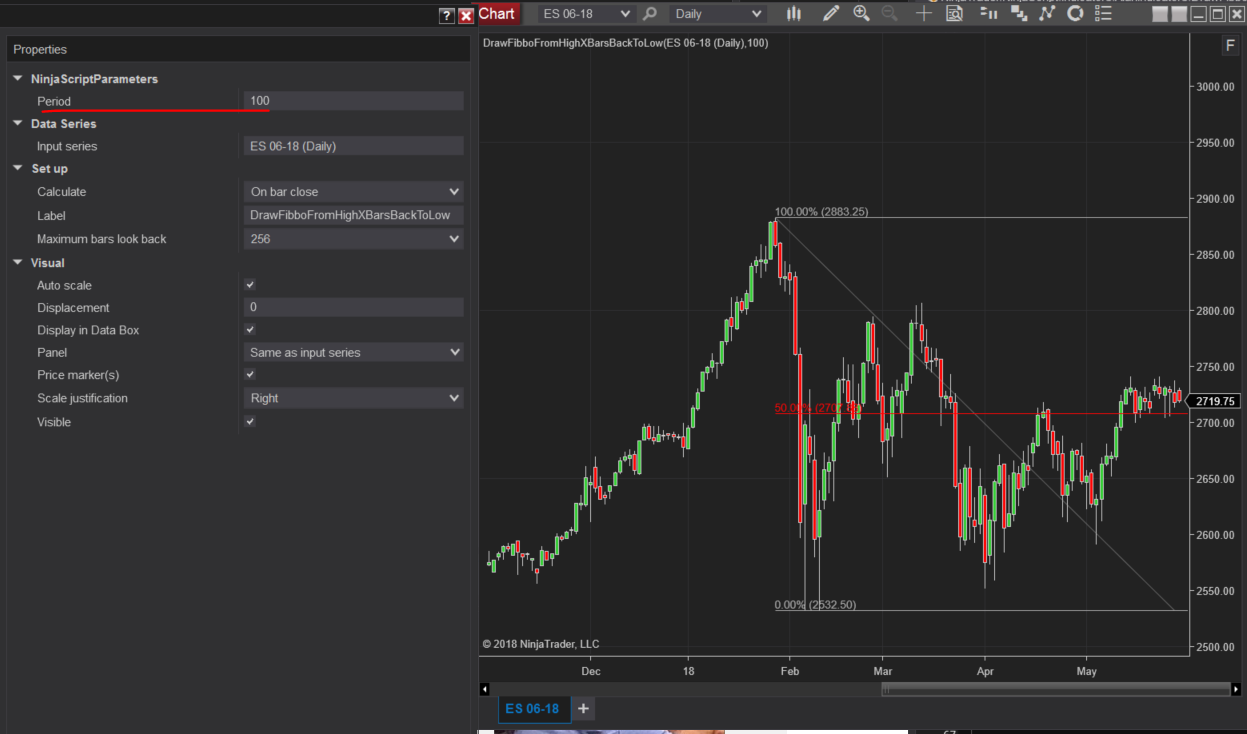
Task: Select the drawing tools pencil icon
Action: point(830,14)
